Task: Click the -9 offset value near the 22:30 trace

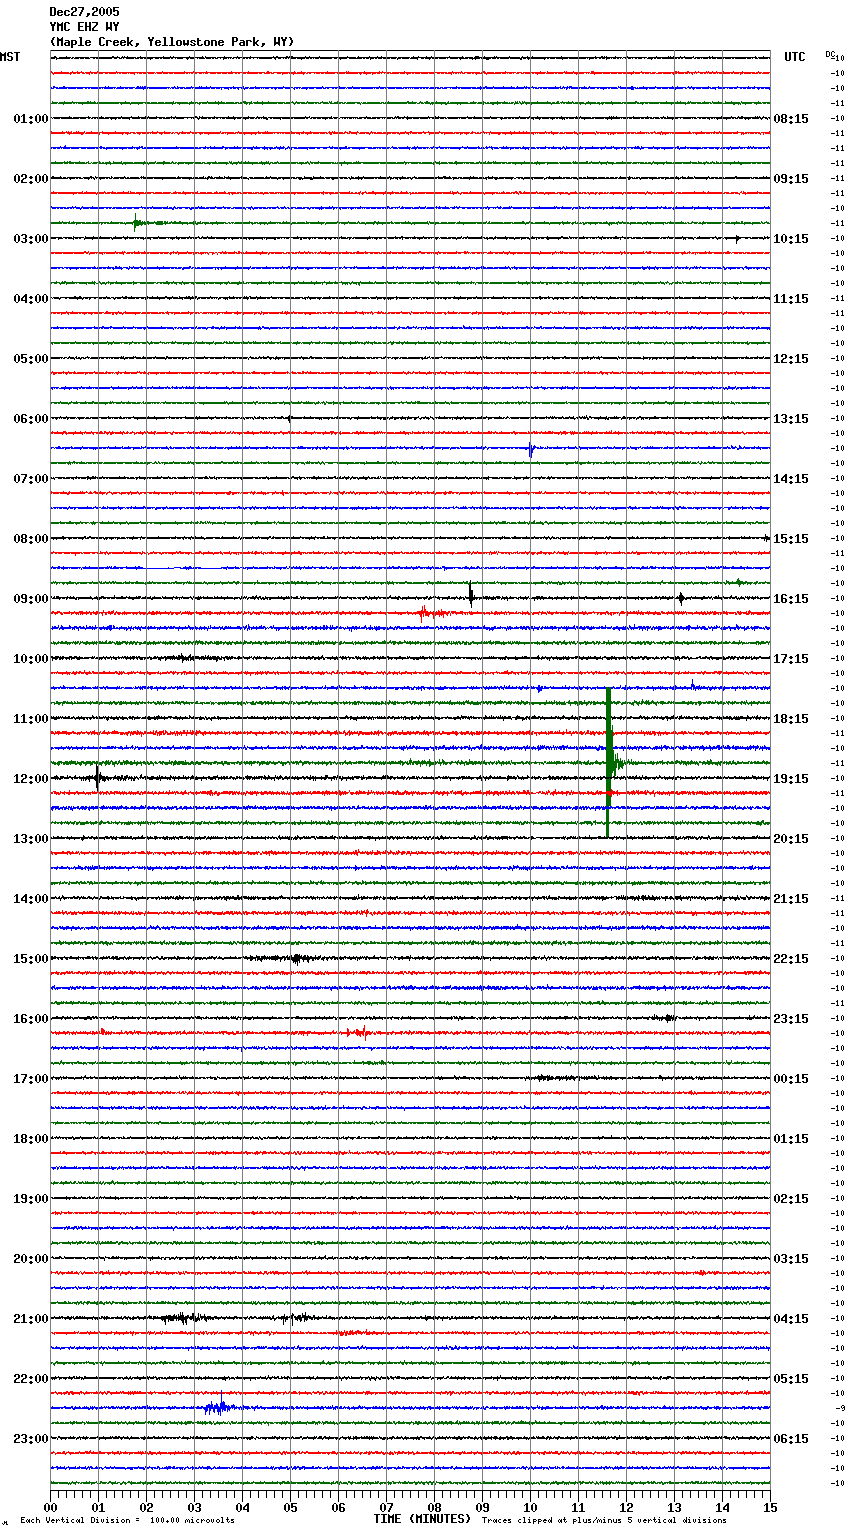Action: click(840, 1408)
